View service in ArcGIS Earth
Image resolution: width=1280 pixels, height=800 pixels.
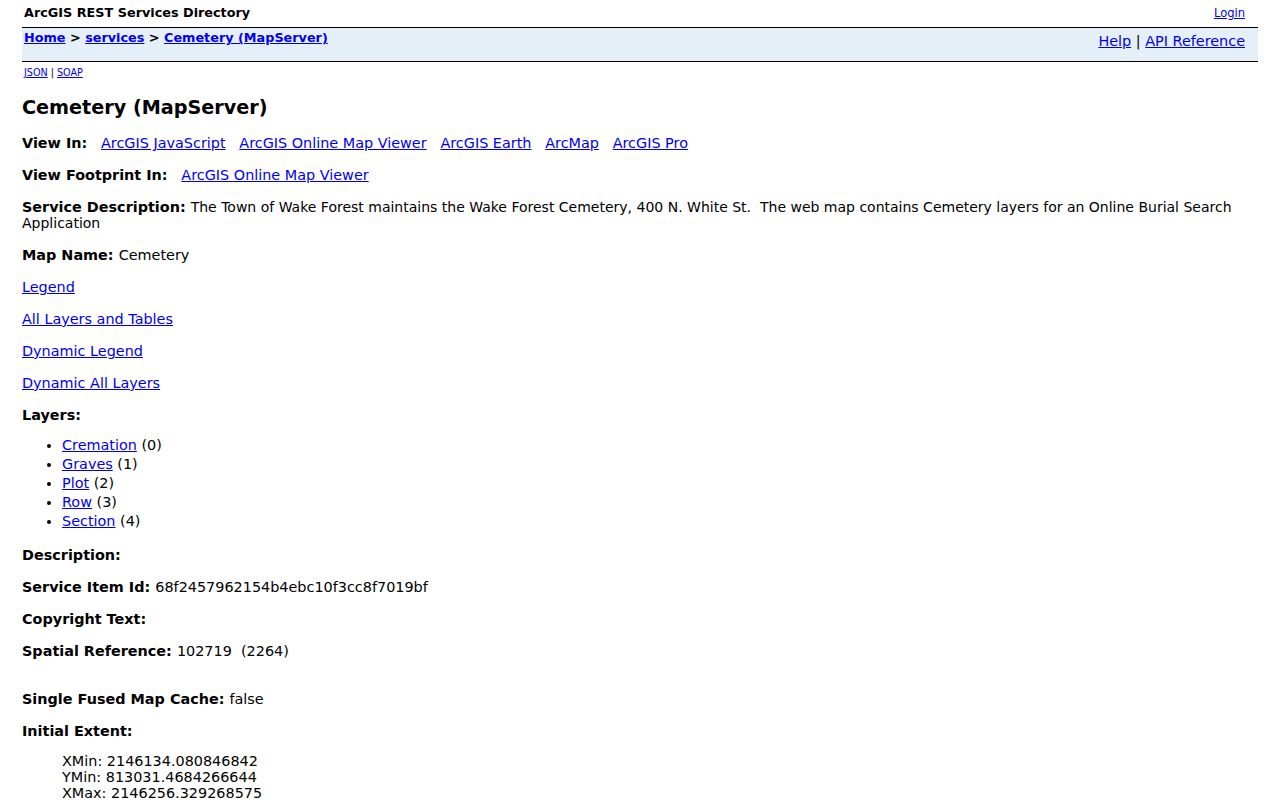point(486,143)
